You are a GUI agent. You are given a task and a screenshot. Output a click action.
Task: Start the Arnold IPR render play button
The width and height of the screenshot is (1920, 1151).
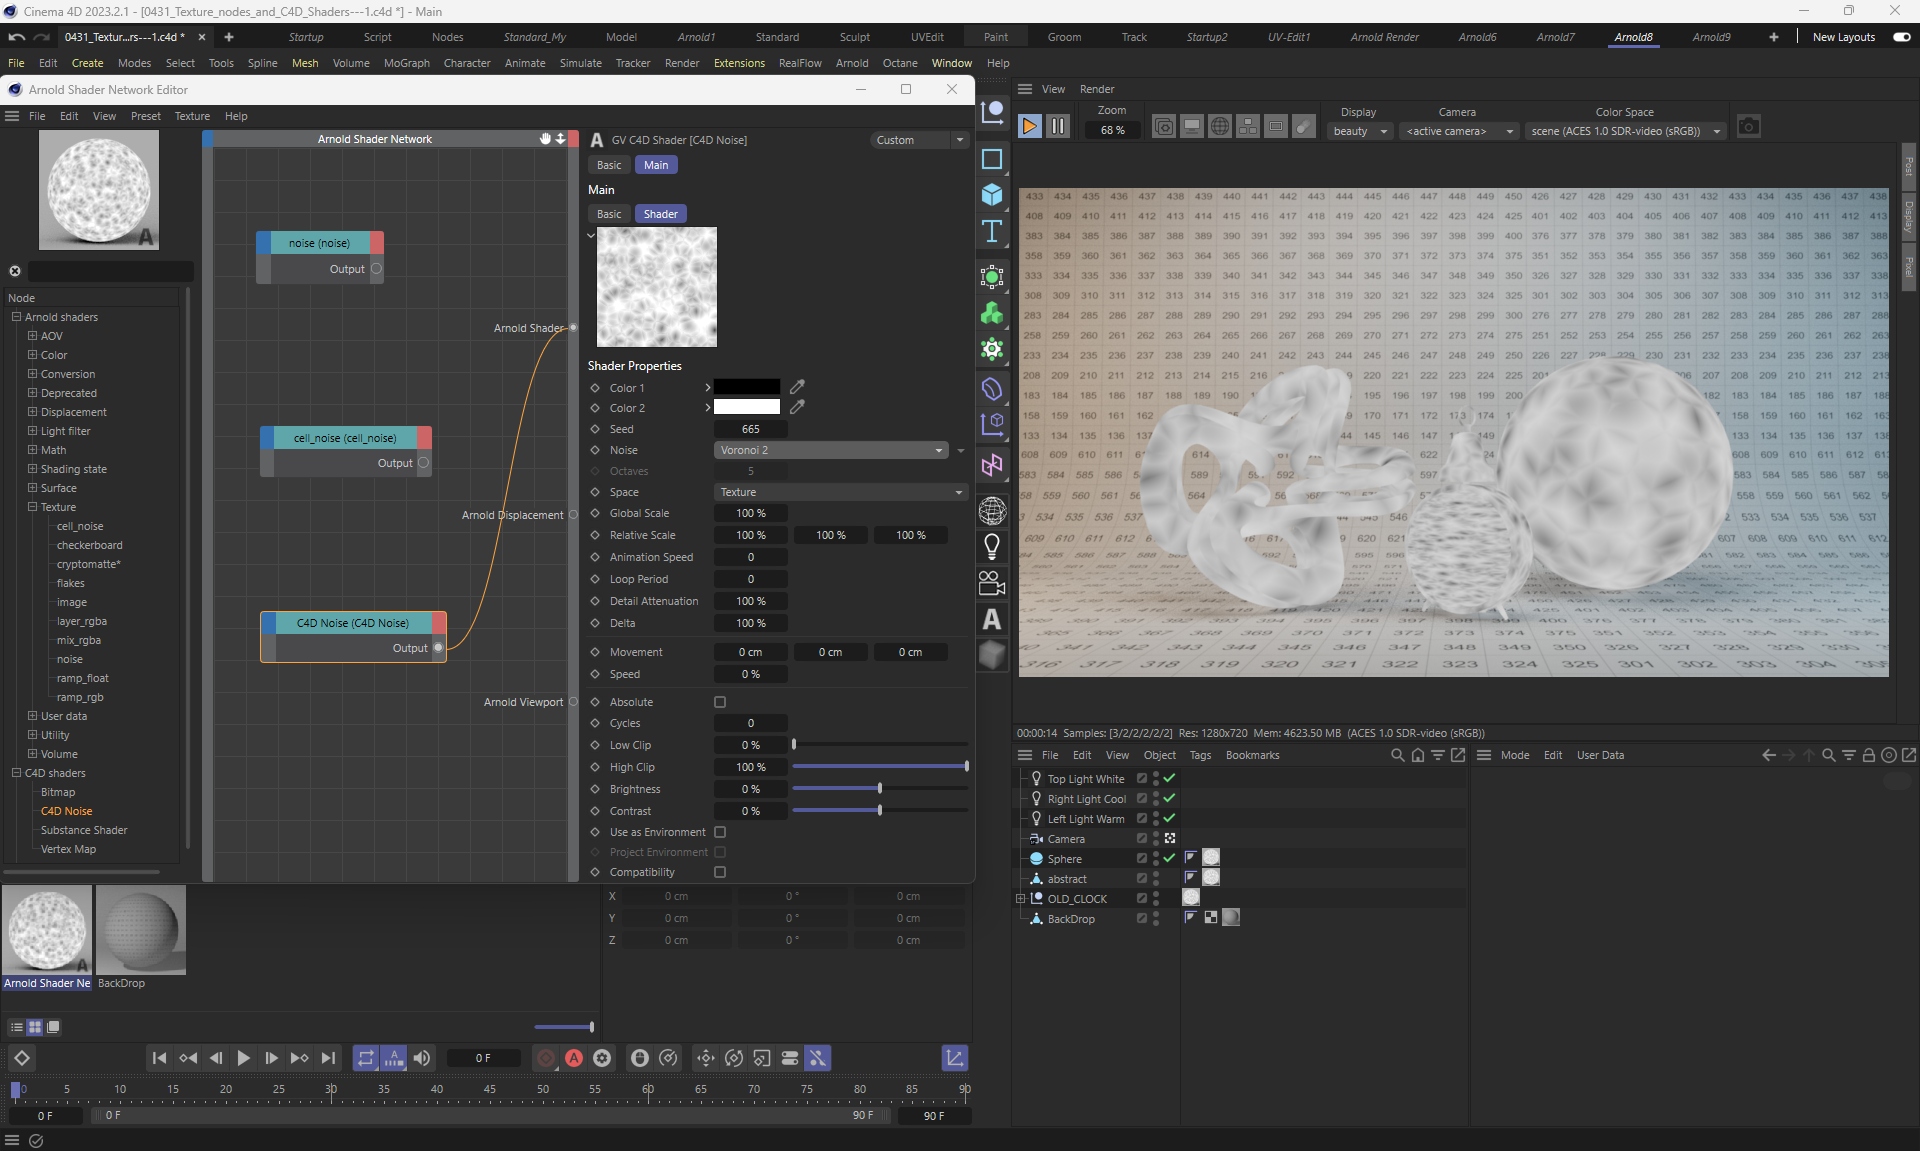click(x=1029, y=127)
